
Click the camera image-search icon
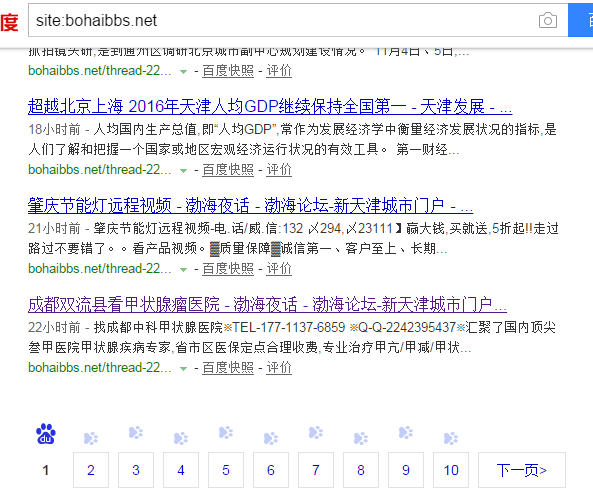coord(548,20)
